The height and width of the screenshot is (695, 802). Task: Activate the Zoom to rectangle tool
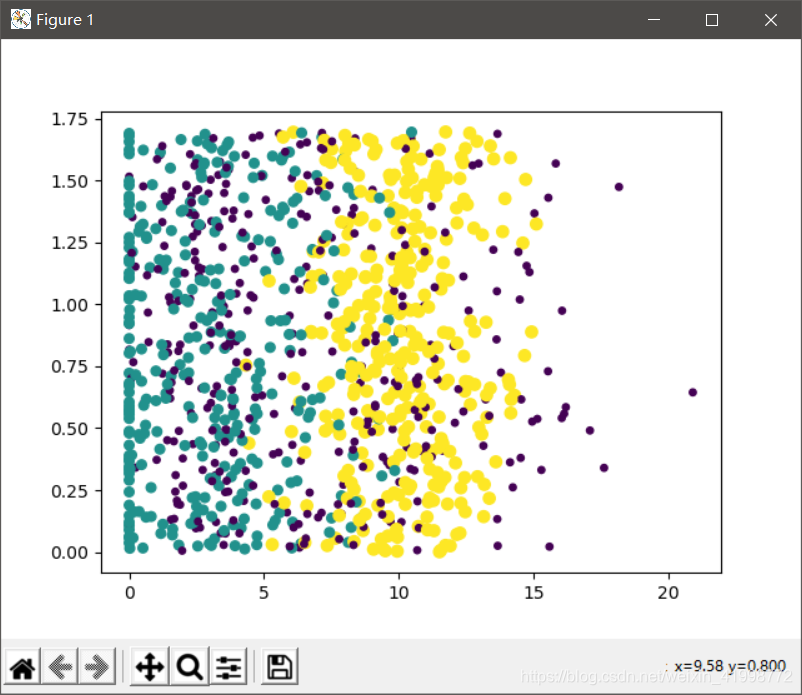(x=189, y=666)
